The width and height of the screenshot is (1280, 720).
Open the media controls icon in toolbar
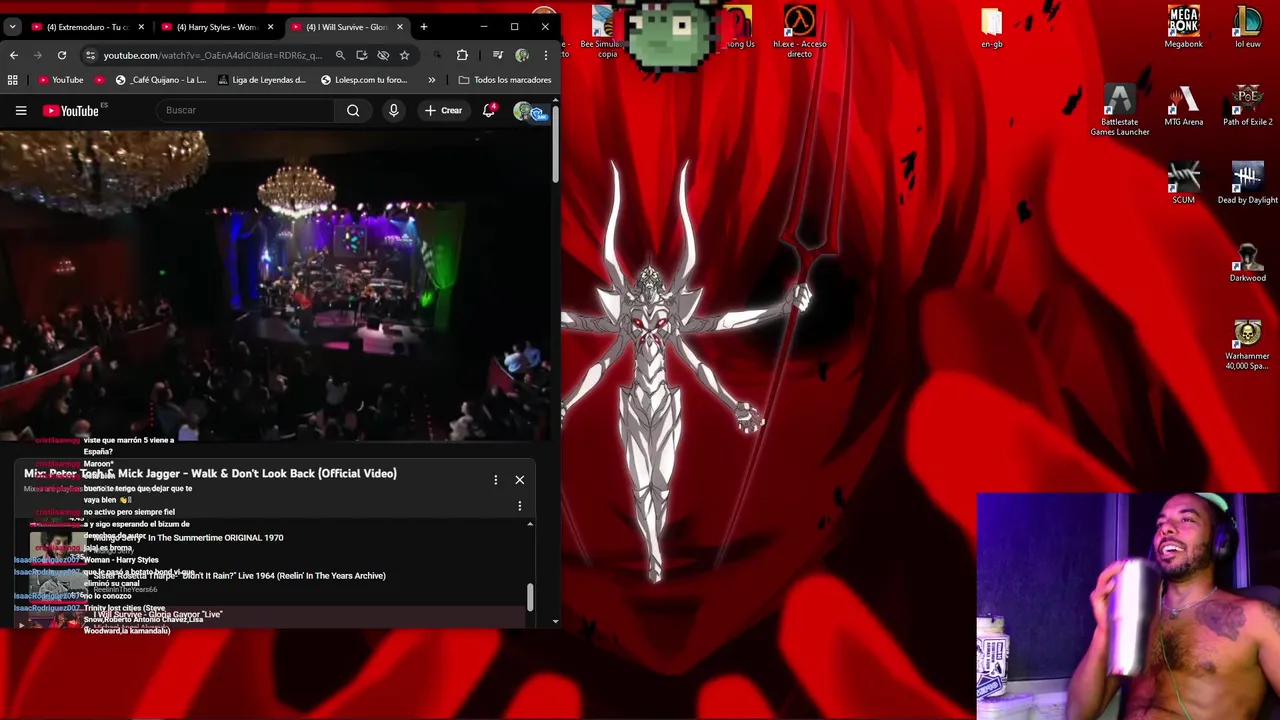(x=498, y=55)
